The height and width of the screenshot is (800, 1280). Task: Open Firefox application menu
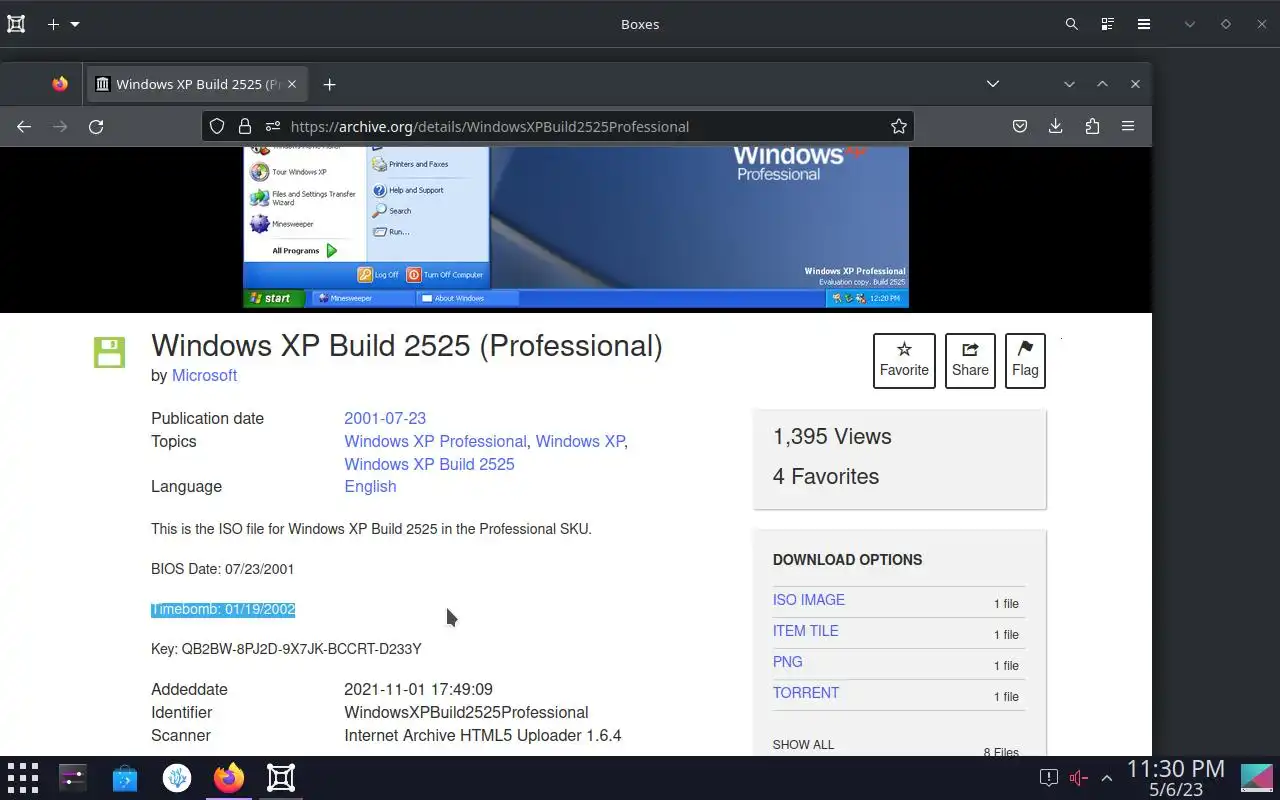tap(1127, 126)
